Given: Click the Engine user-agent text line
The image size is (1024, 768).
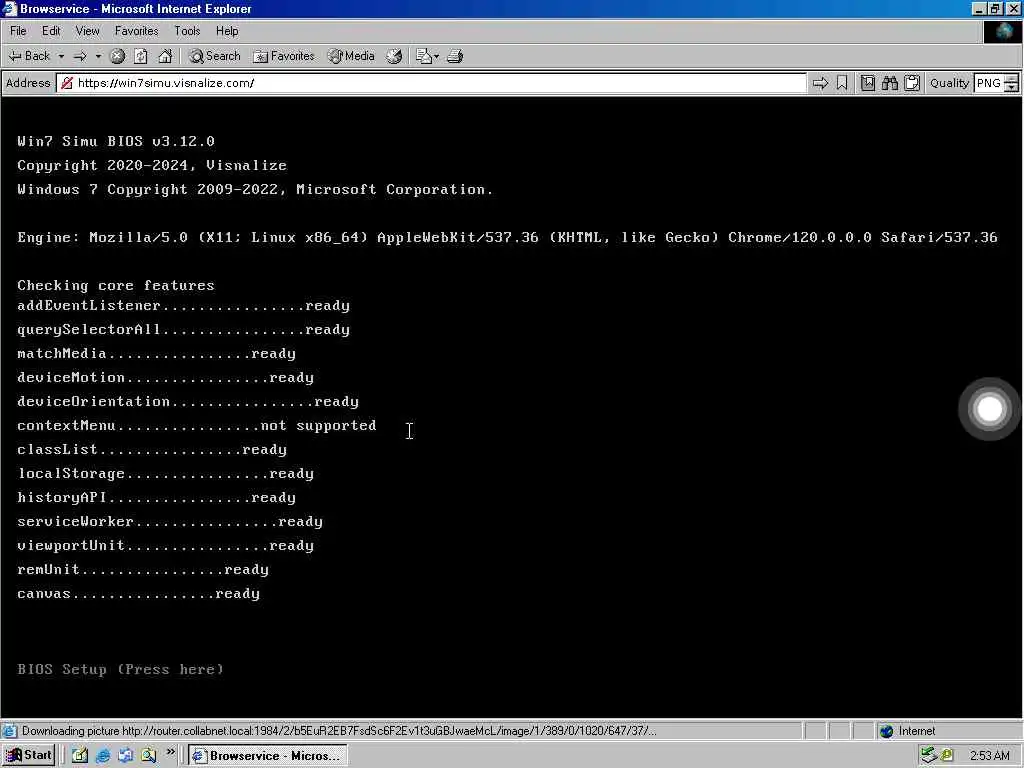Looking at the screenshot, I should click(507, 237).
